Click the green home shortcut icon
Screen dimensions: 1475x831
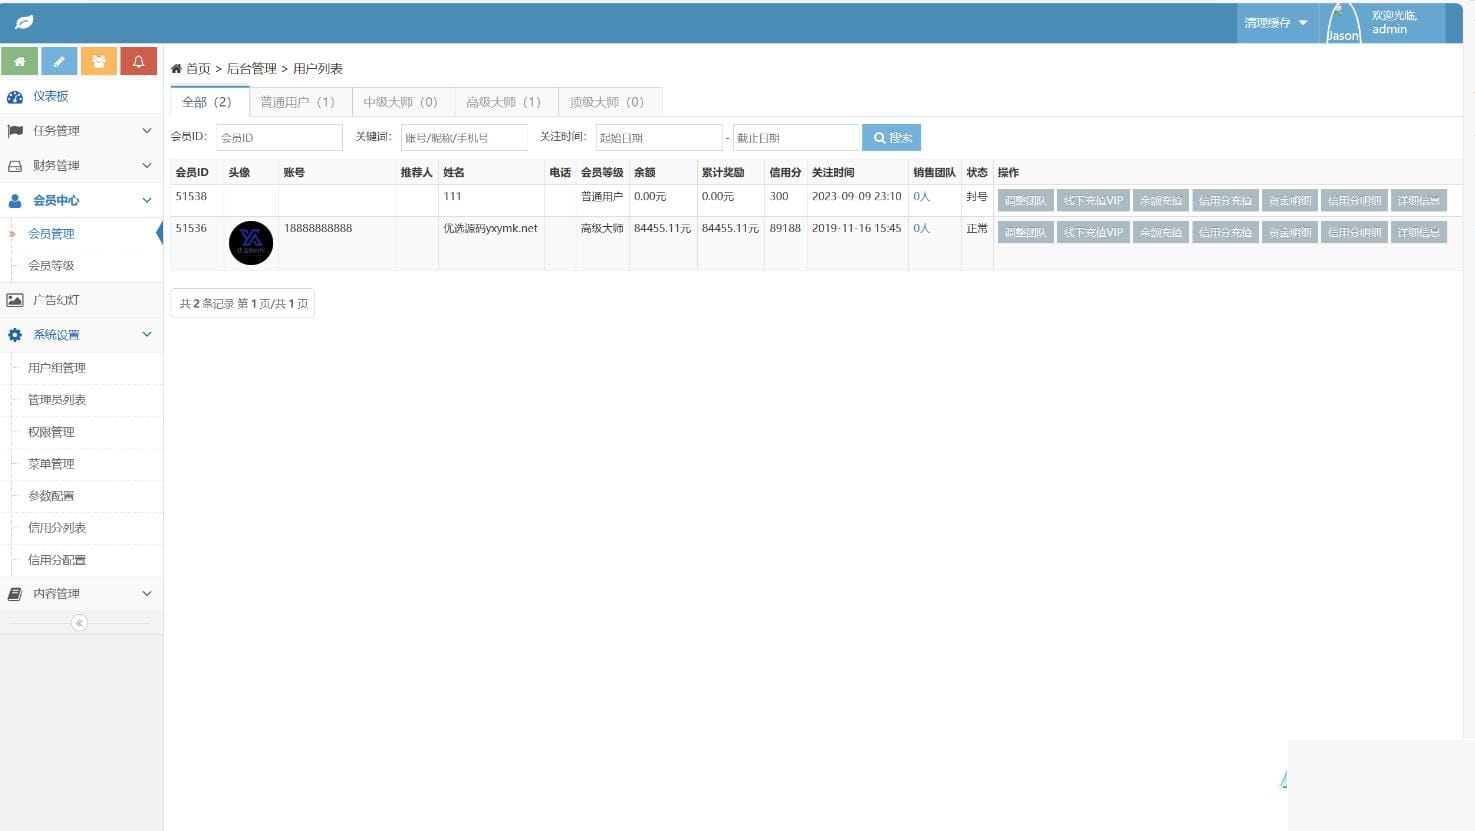coord(20,62)
